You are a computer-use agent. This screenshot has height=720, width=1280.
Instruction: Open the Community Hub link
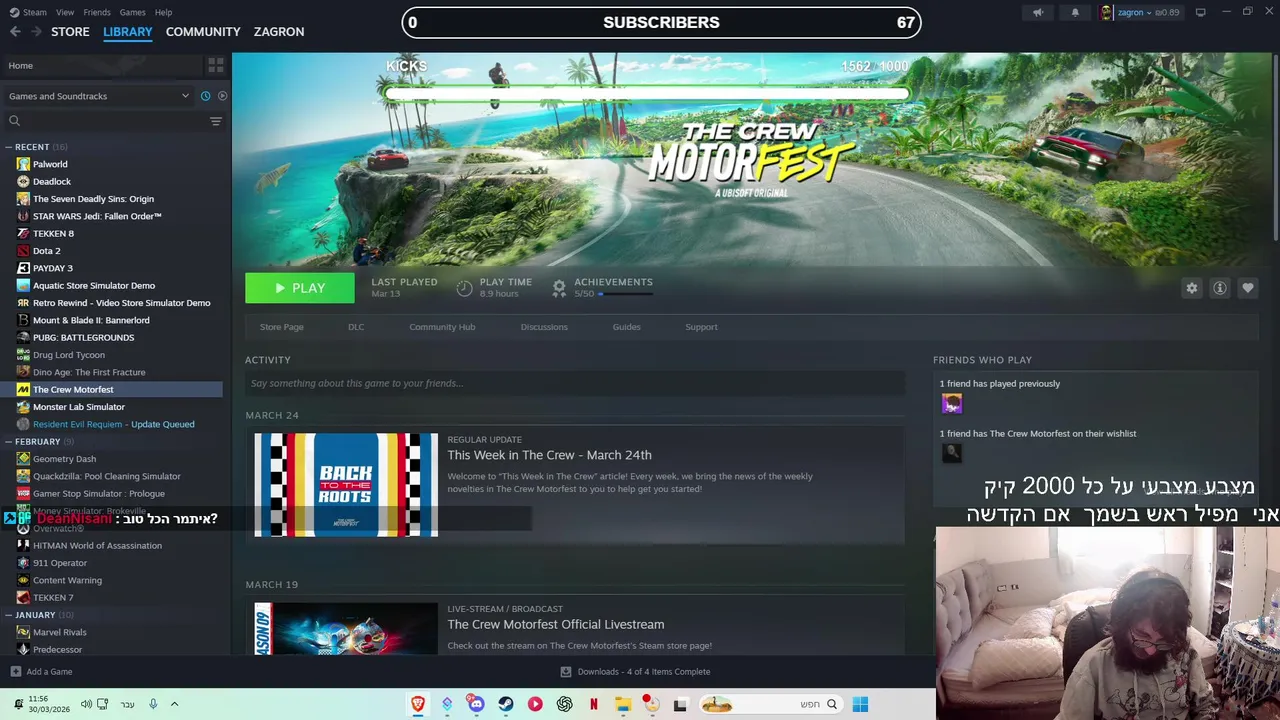442,327
